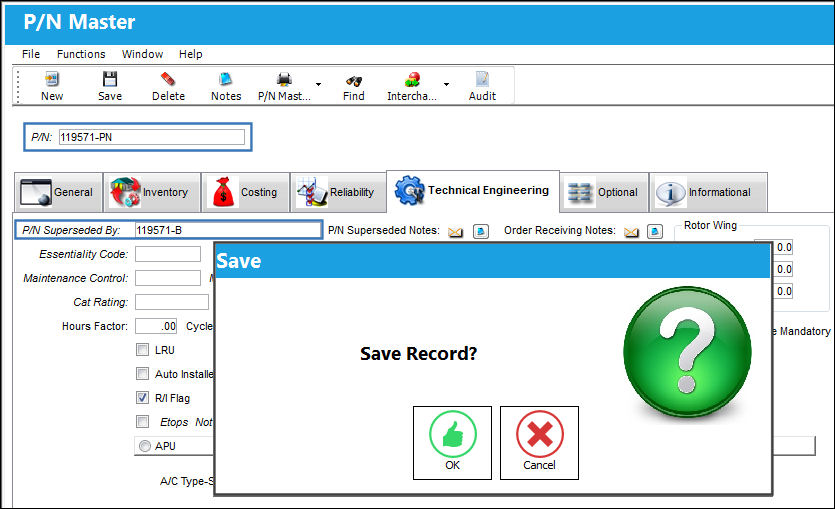Screen dimensions: 835x509
Task: Click the Essentiality Code field
Action: pyautogui.click(x=168, y=254)
